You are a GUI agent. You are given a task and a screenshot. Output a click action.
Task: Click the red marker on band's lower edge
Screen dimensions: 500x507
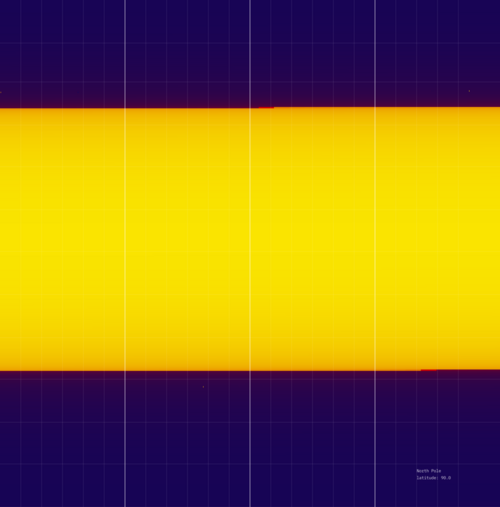(429, 370)
